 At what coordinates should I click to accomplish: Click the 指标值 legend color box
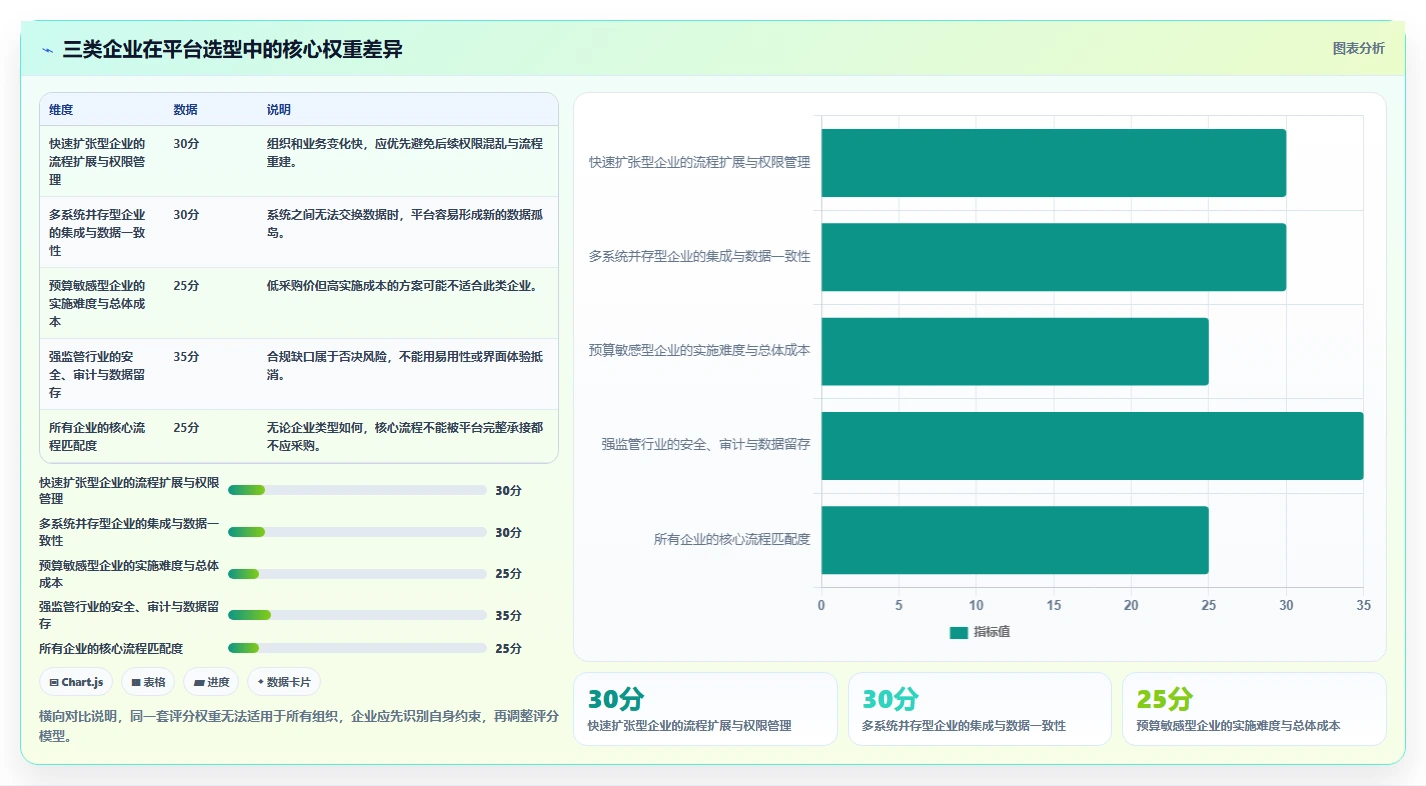(958, 632)
